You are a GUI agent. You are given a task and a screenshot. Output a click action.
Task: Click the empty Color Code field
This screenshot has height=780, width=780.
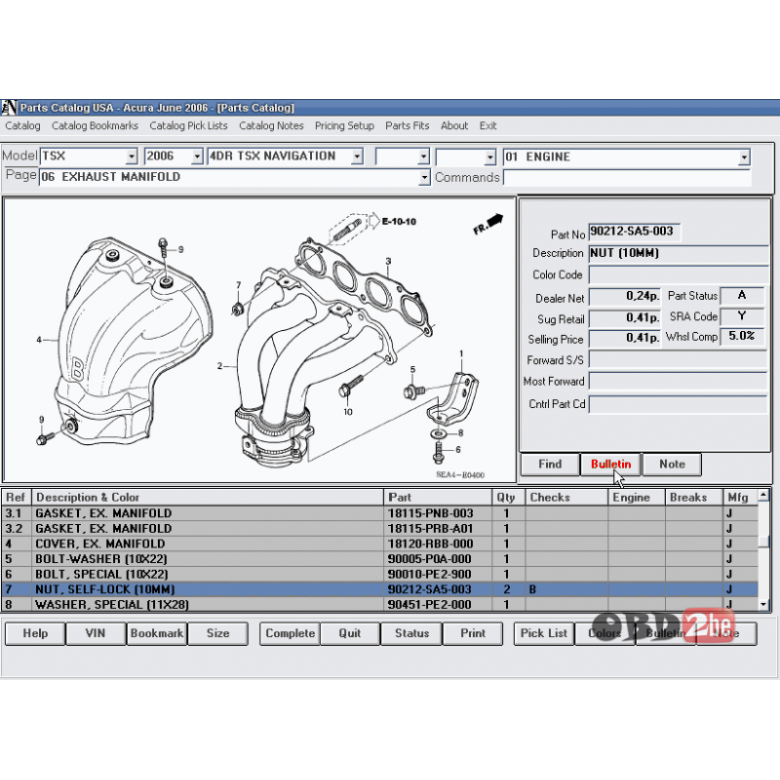[679, 275]
